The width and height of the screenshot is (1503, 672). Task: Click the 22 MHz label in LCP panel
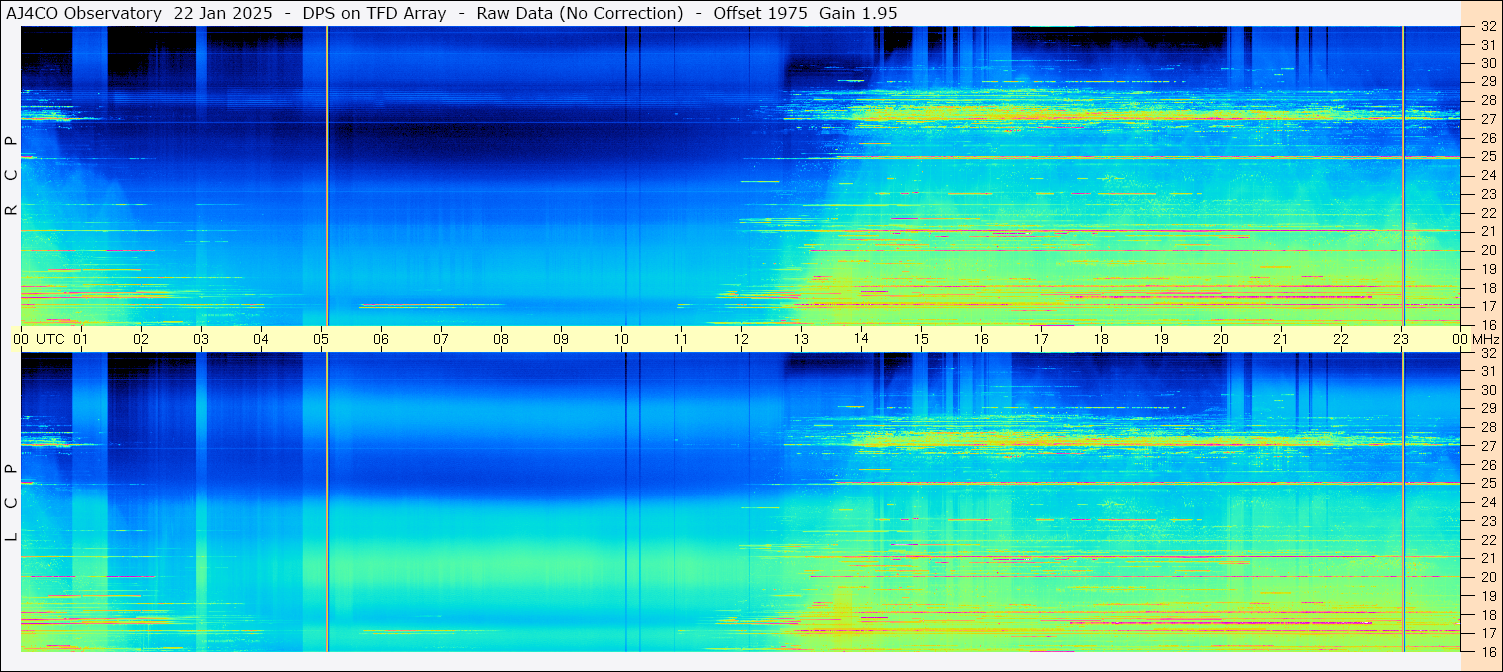[x=1487, y=539]
